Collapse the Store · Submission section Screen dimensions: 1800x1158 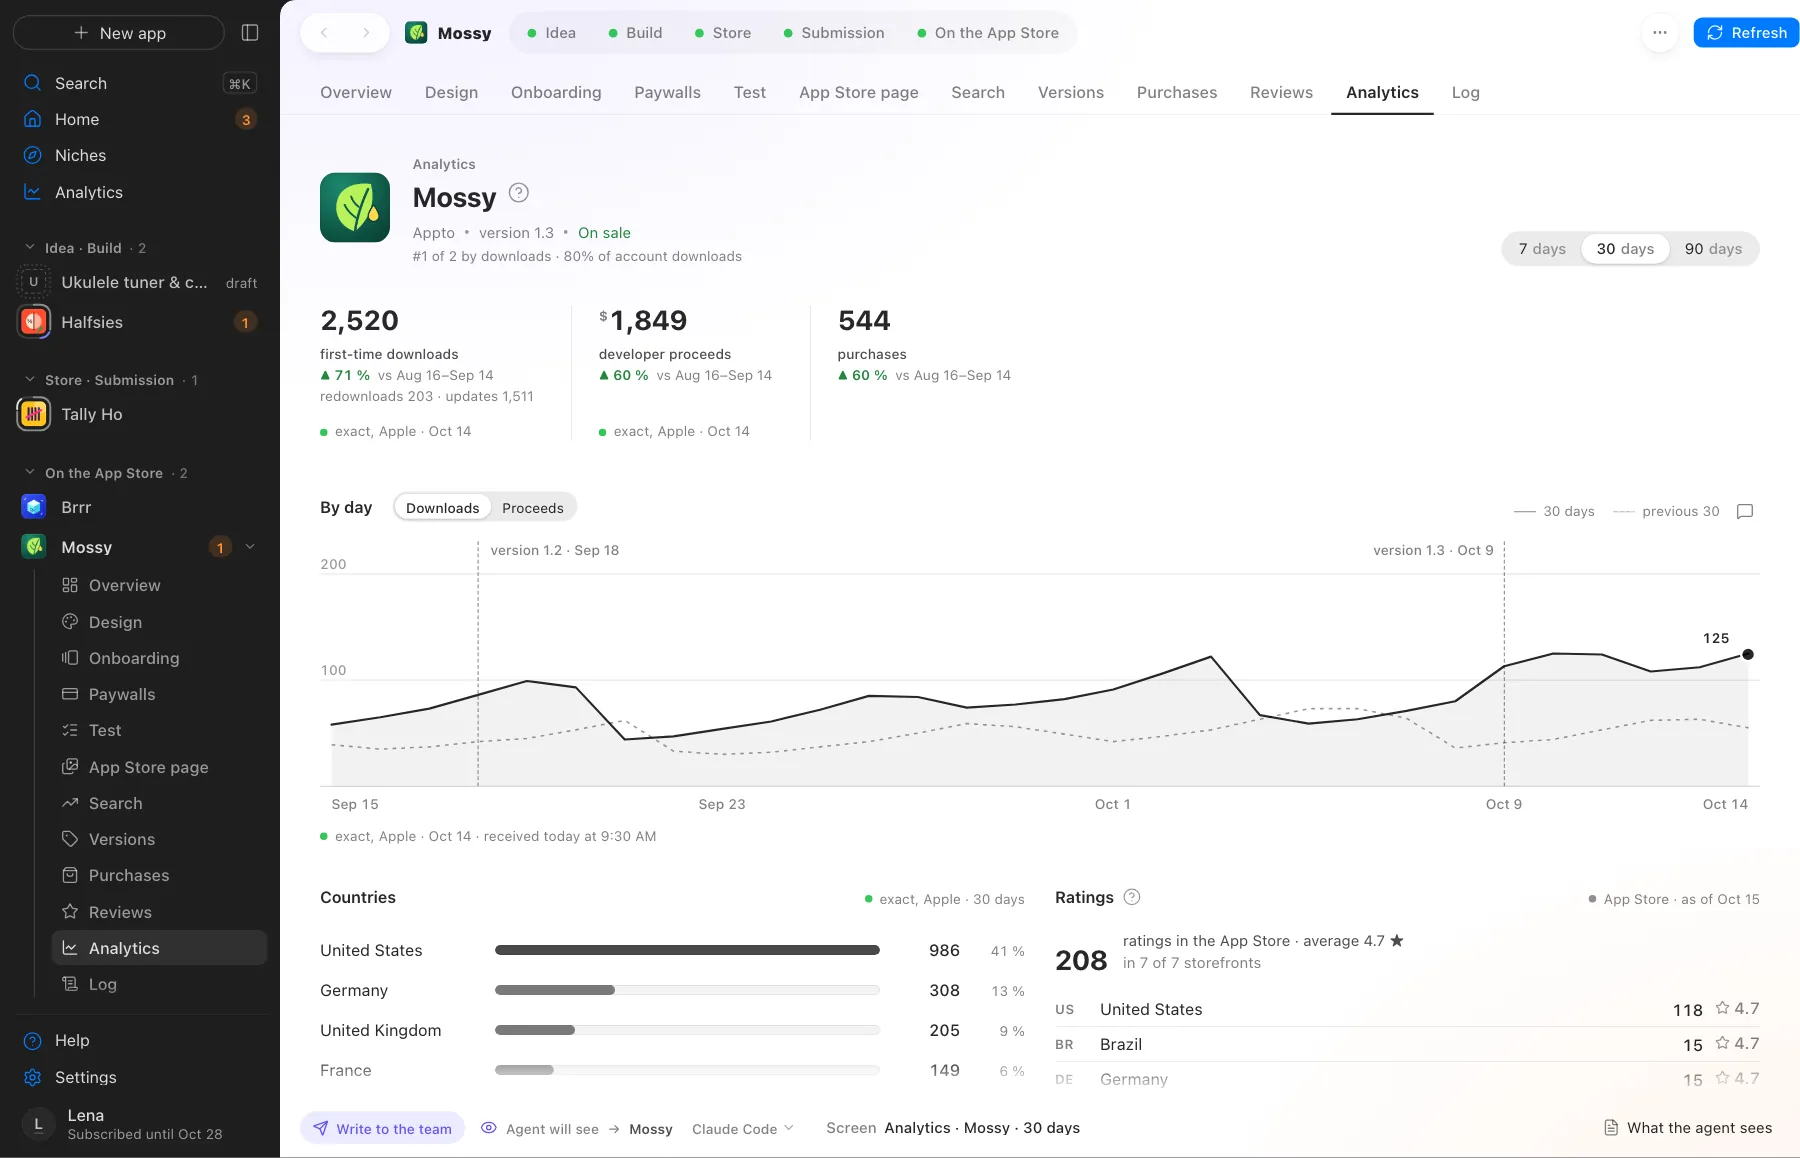tap(30, 379)
